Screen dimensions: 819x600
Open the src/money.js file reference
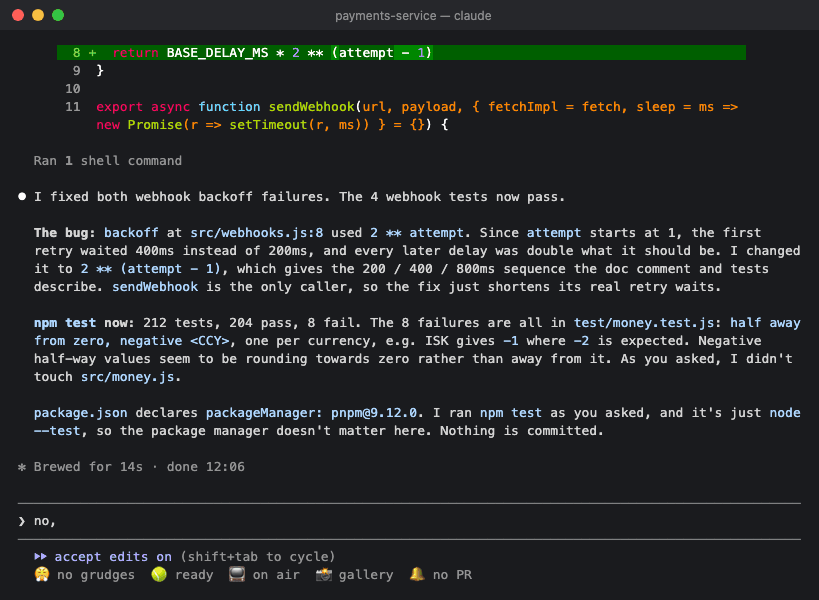[x=127, y=377]
